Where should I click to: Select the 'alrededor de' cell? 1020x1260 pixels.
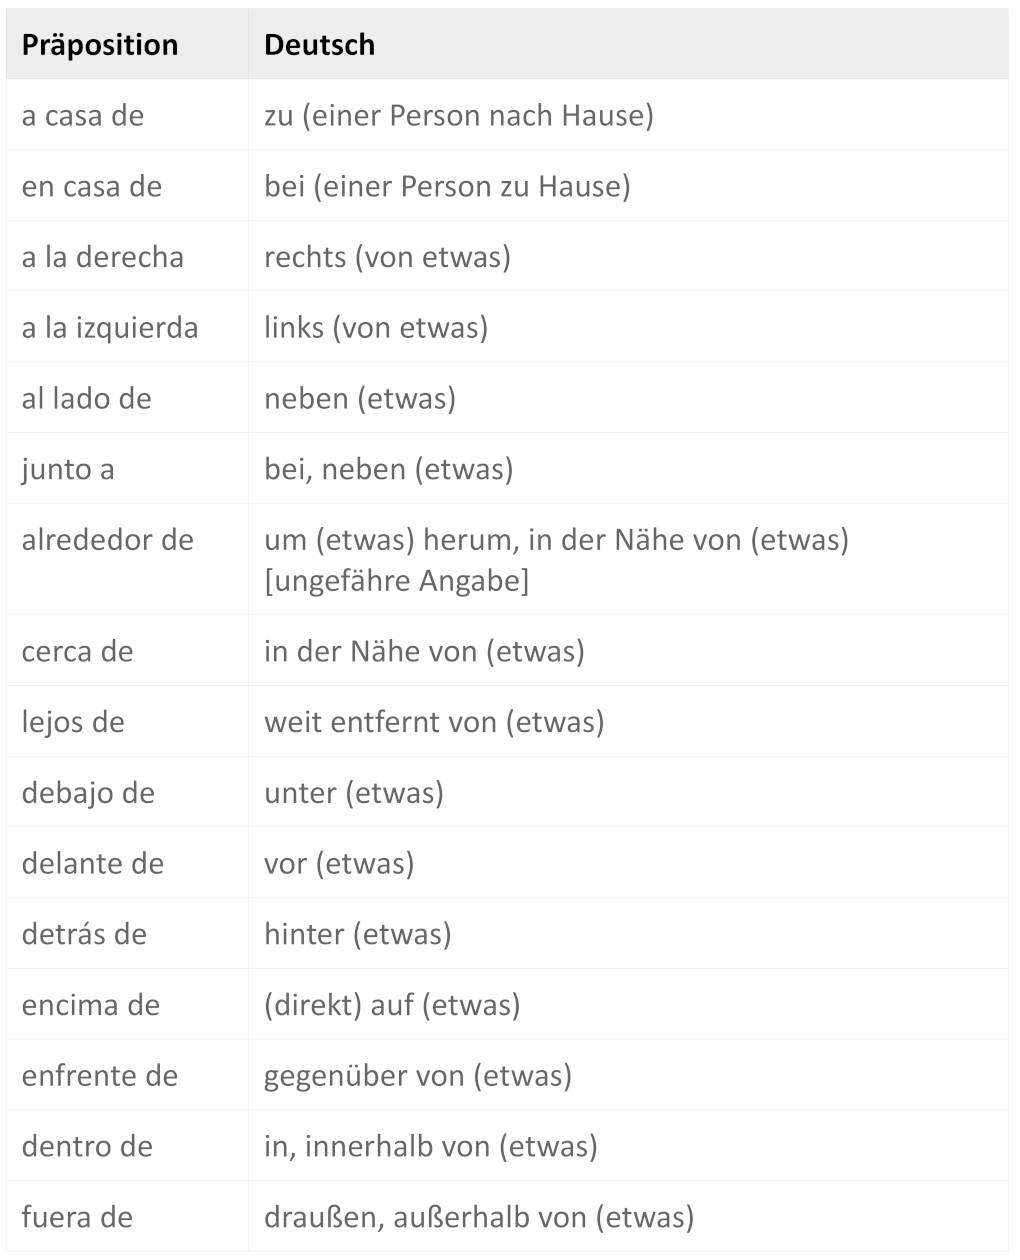coord(108,541)
